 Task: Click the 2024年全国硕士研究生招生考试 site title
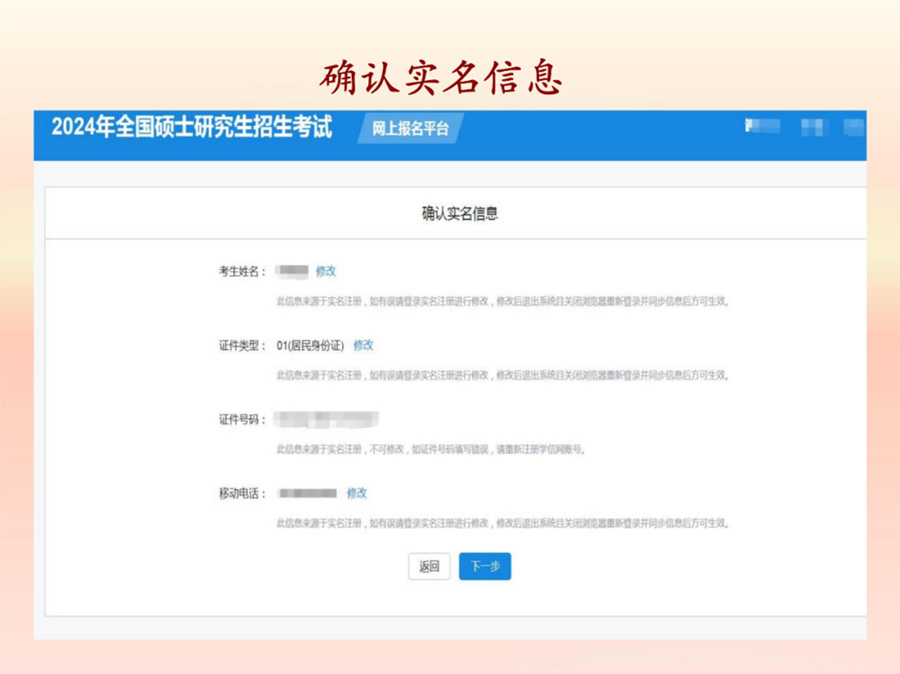(191, 129)
